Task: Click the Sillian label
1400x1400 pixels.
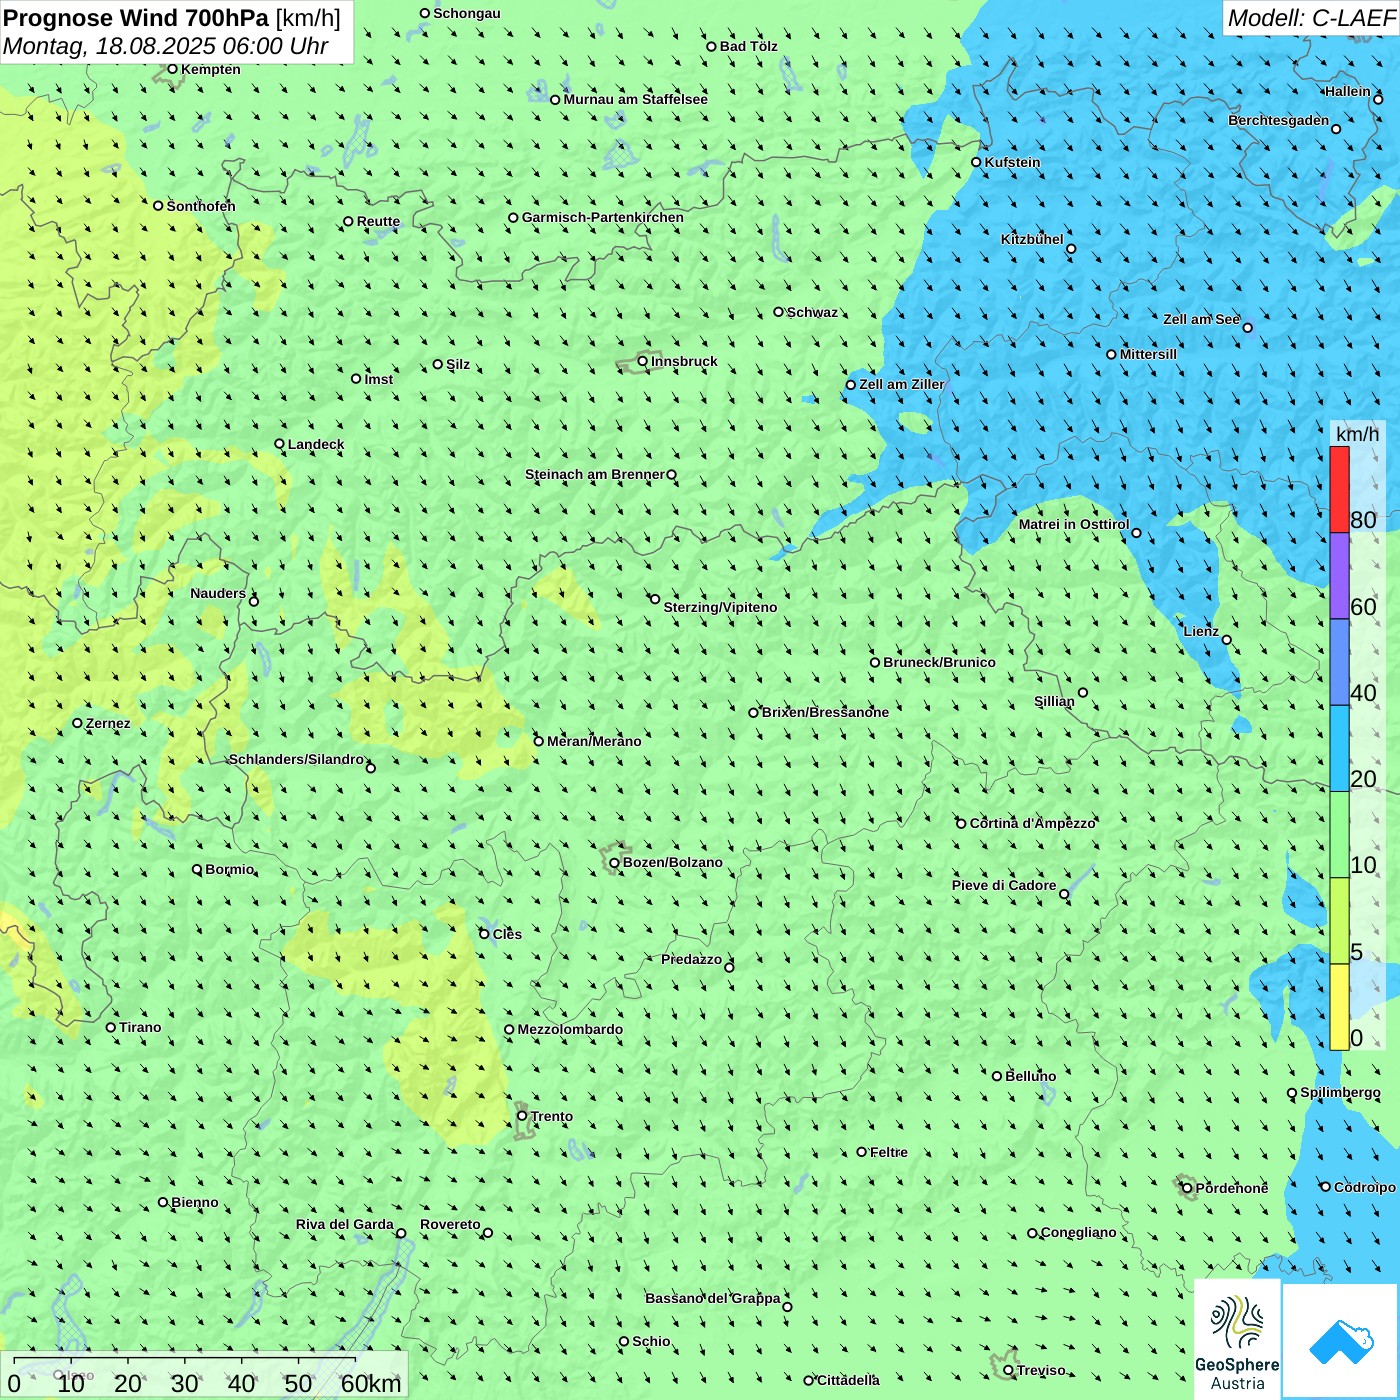Action: [x=1054, y=701]
